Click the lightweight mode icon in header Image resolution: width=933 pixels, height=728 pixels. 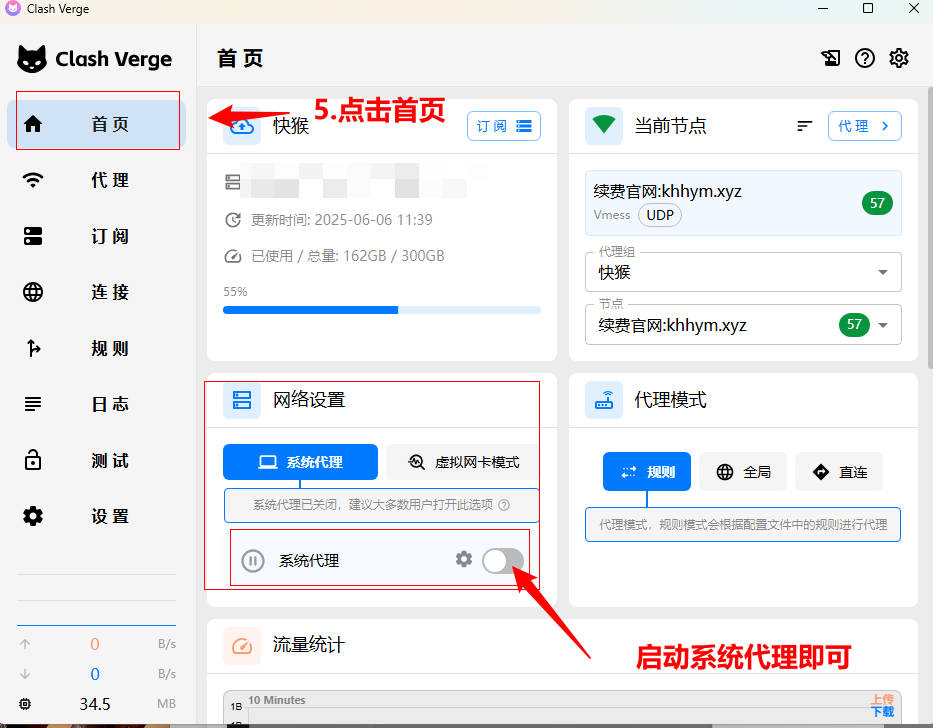tap(831, 58)
